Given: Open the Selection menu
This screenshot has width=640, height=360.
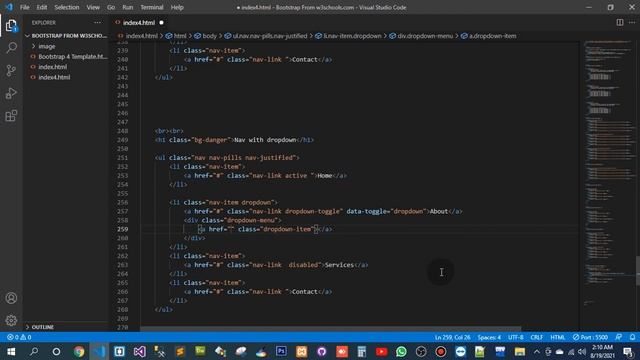Looking at the screenshot, I should pos(67,7).
